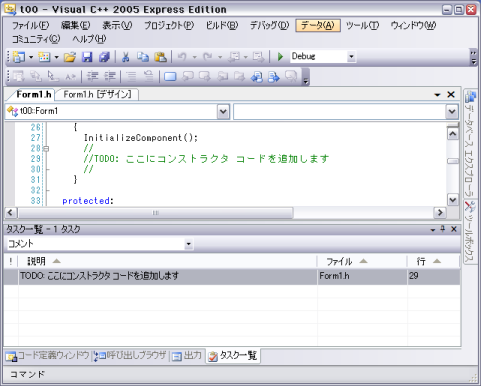This screenshot has height=386, width=481.
Task: Open the Undo history dropdown arrow
Action: [x=194, y=57]
